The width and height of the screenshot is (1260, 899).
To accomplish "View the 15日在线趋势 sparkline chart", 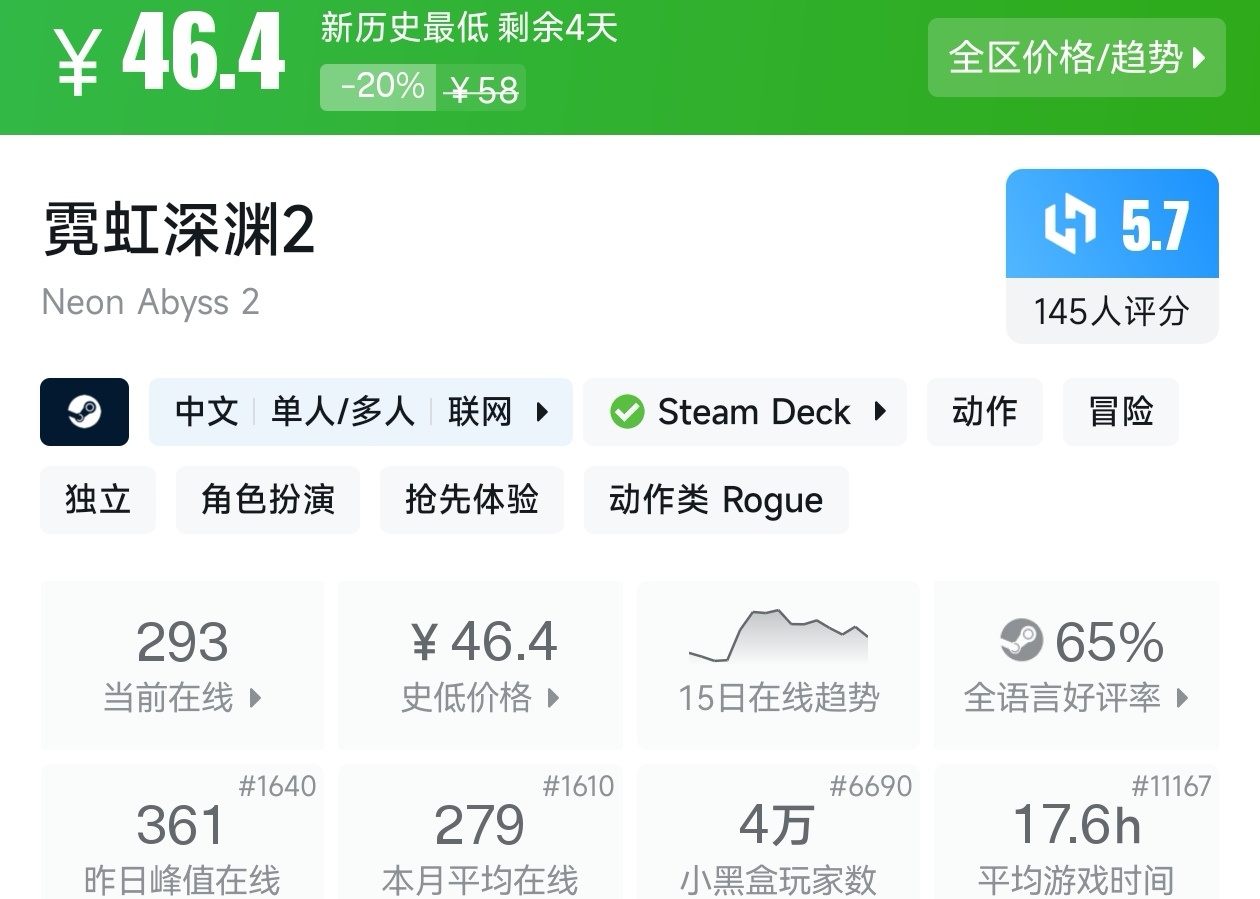I will 778,636.
